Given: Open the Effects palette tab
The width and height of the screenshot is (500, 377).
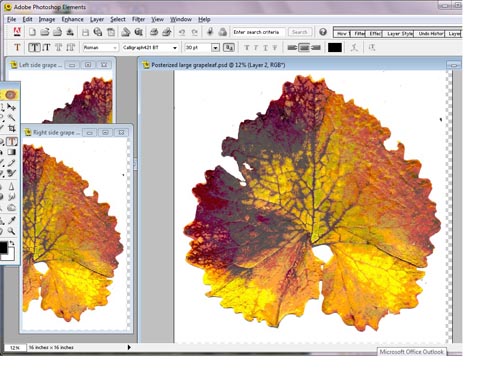Looking at the screenshot, I should click(375, 33).
